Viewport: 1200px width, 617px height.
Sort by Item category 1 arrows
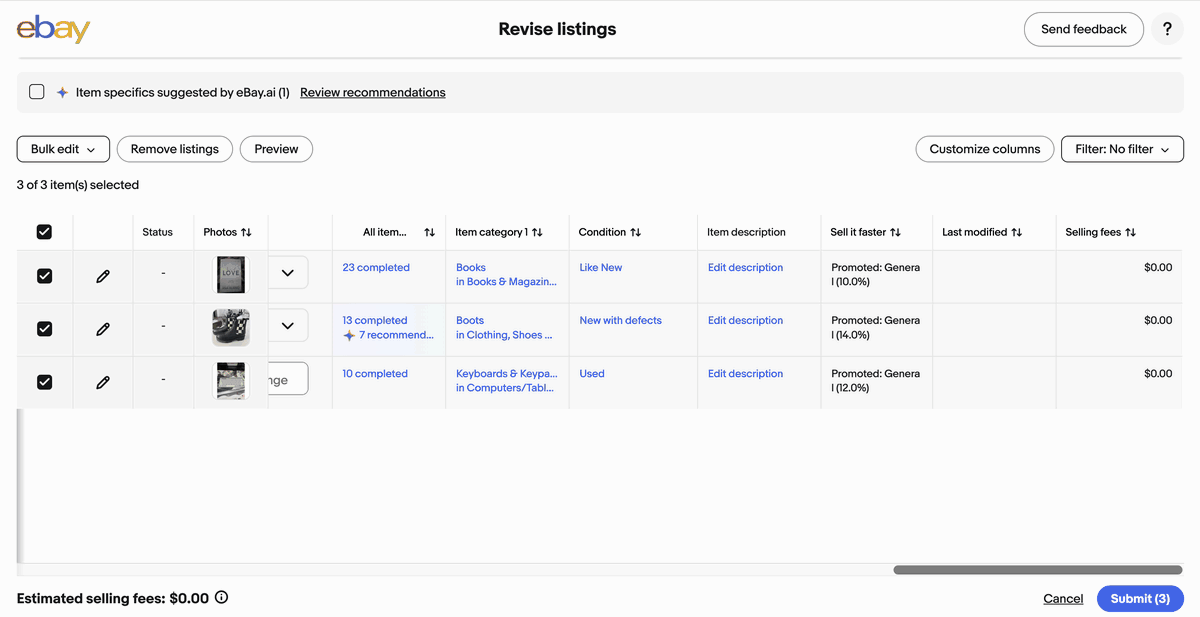point(537,232)
